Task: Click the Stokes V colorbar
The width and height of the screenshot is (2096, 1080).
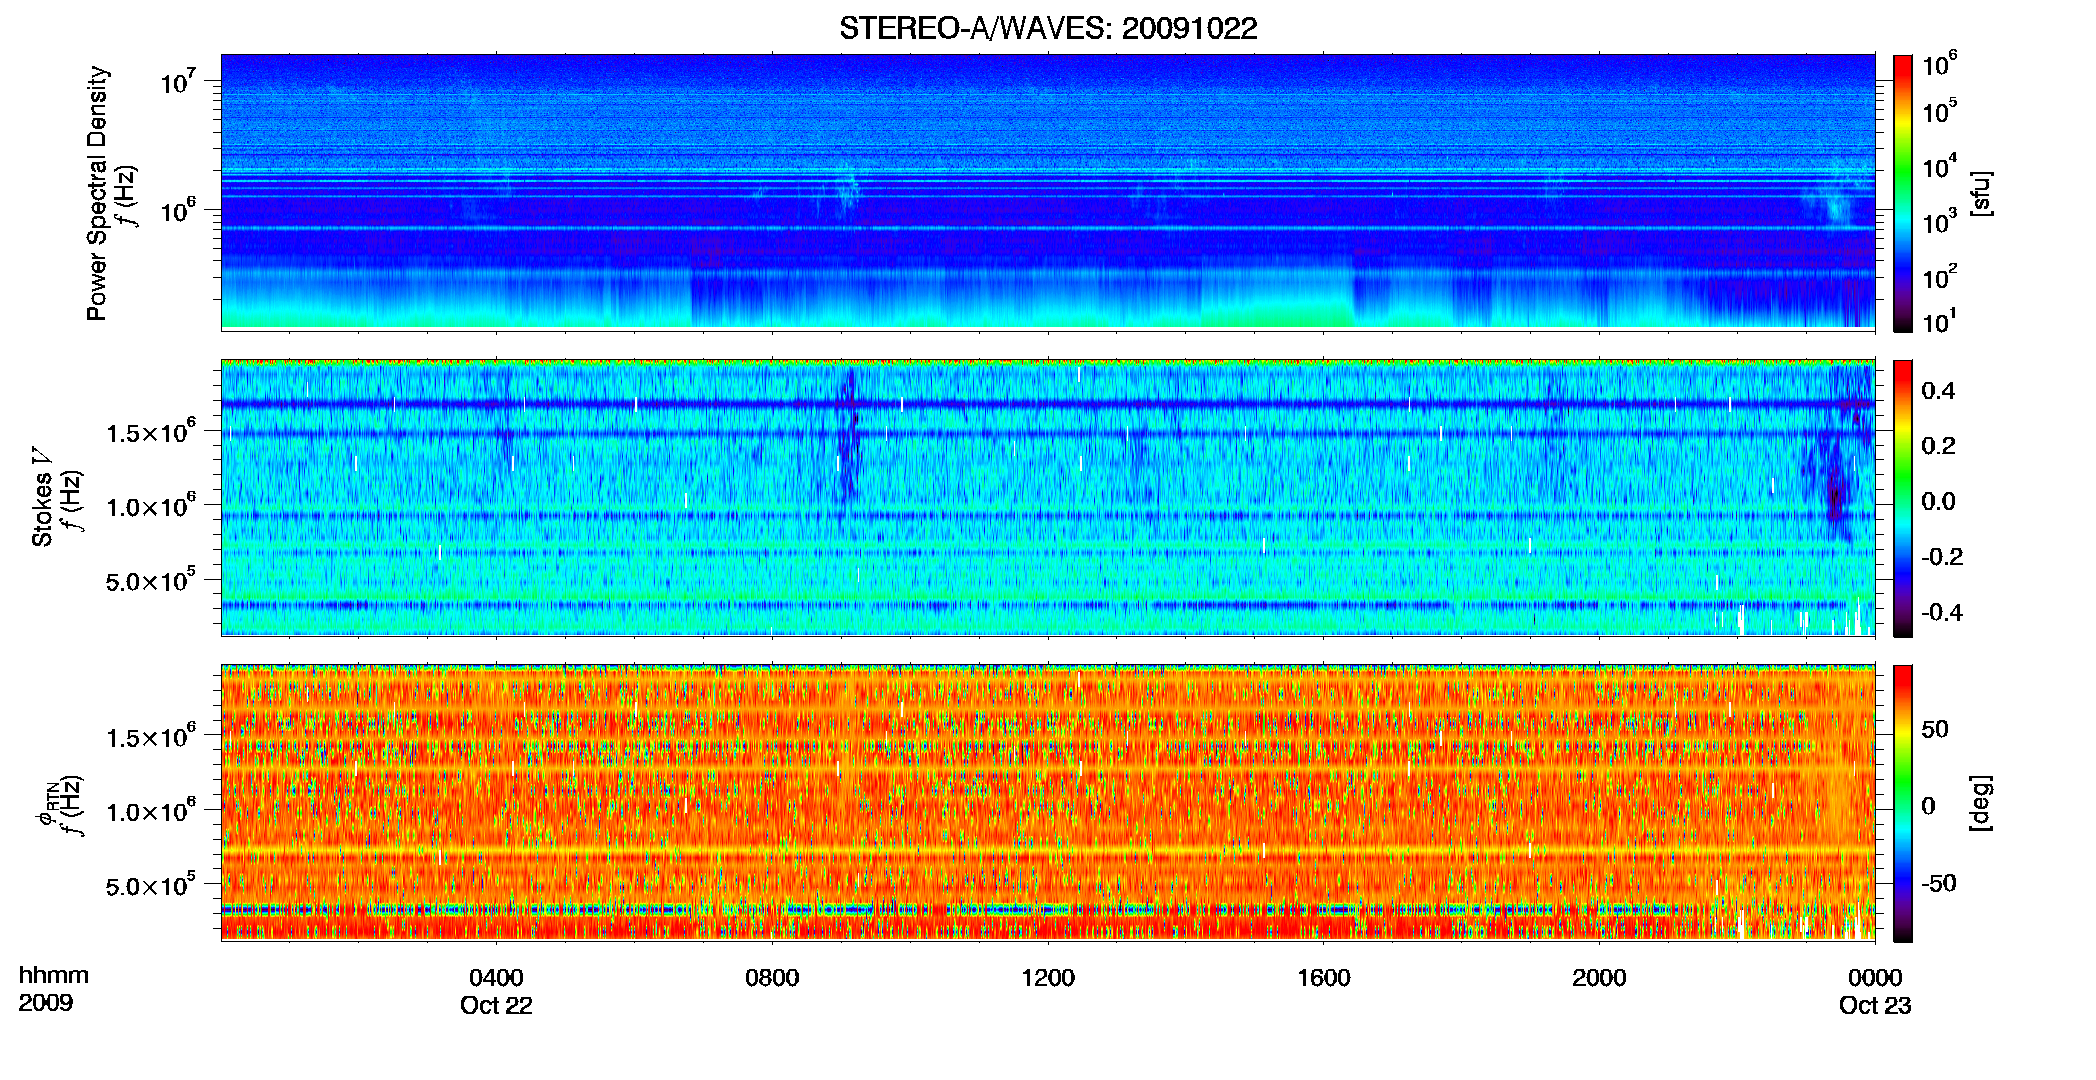Action: (1902, 498)
